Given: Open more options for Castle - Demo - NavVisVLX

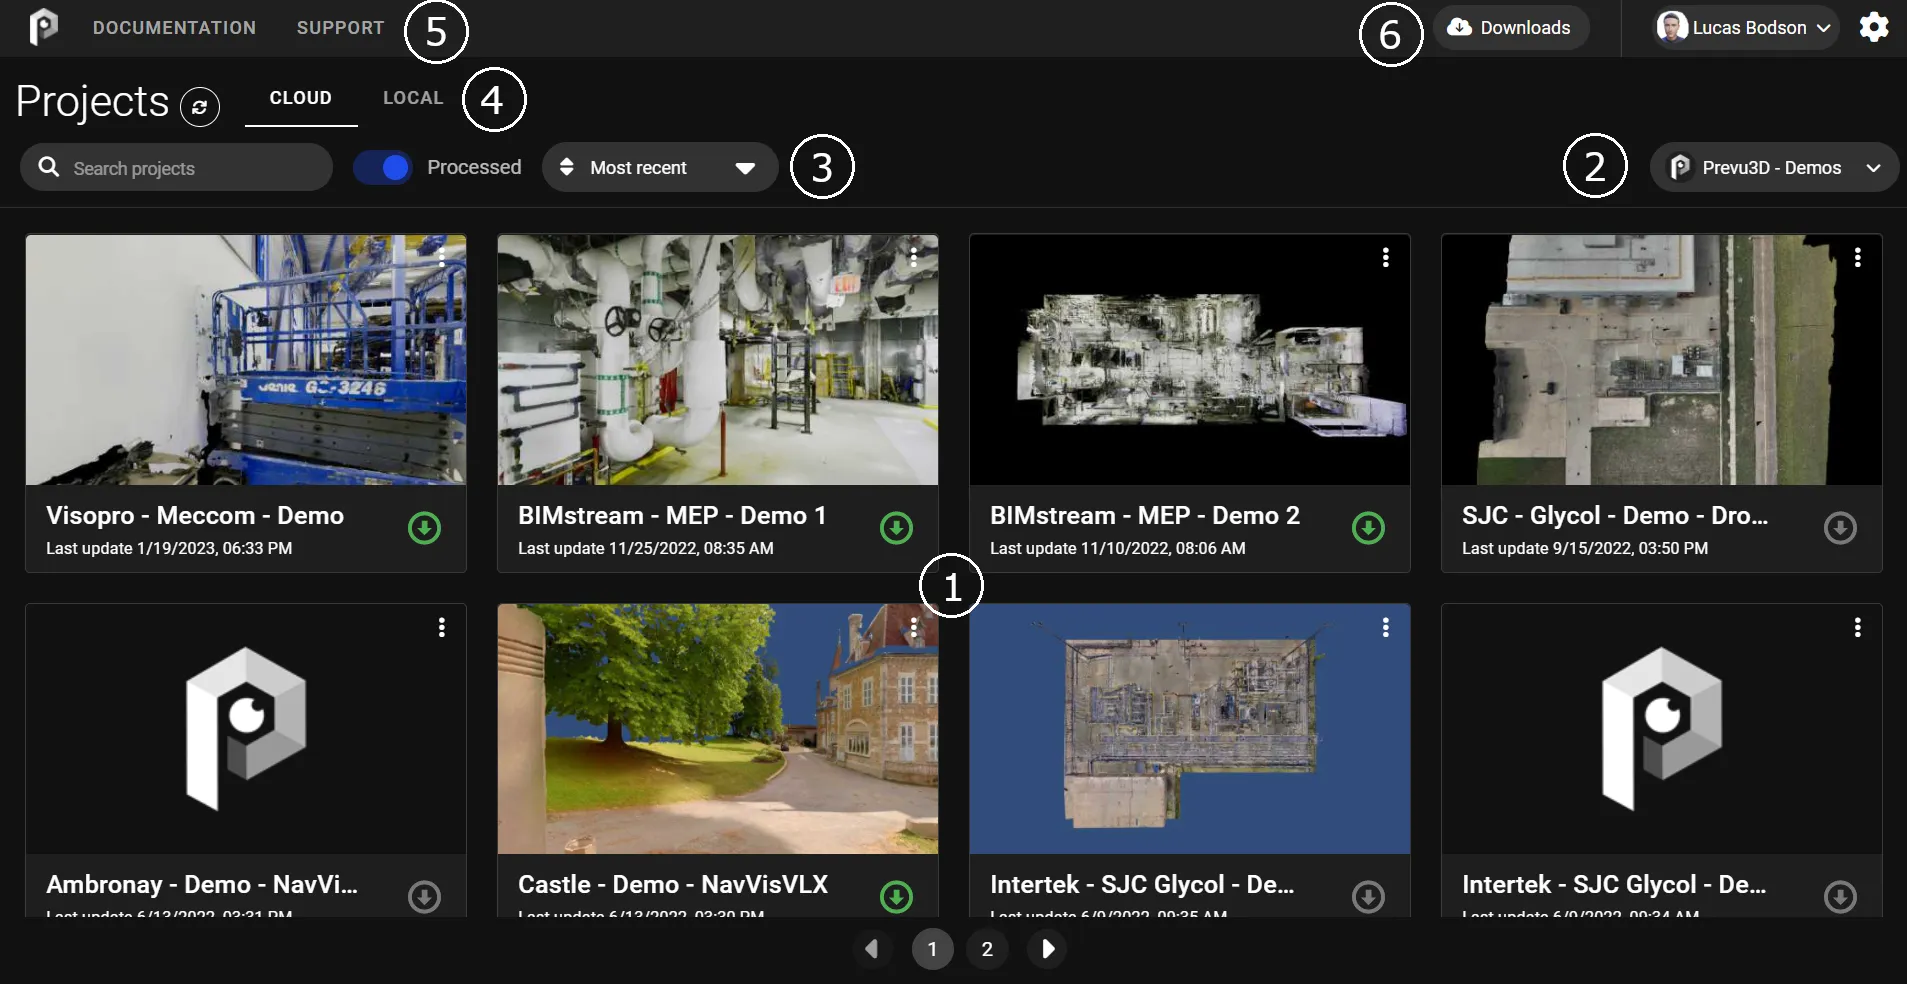Looking at the screenshot, I should click(914, 627).
